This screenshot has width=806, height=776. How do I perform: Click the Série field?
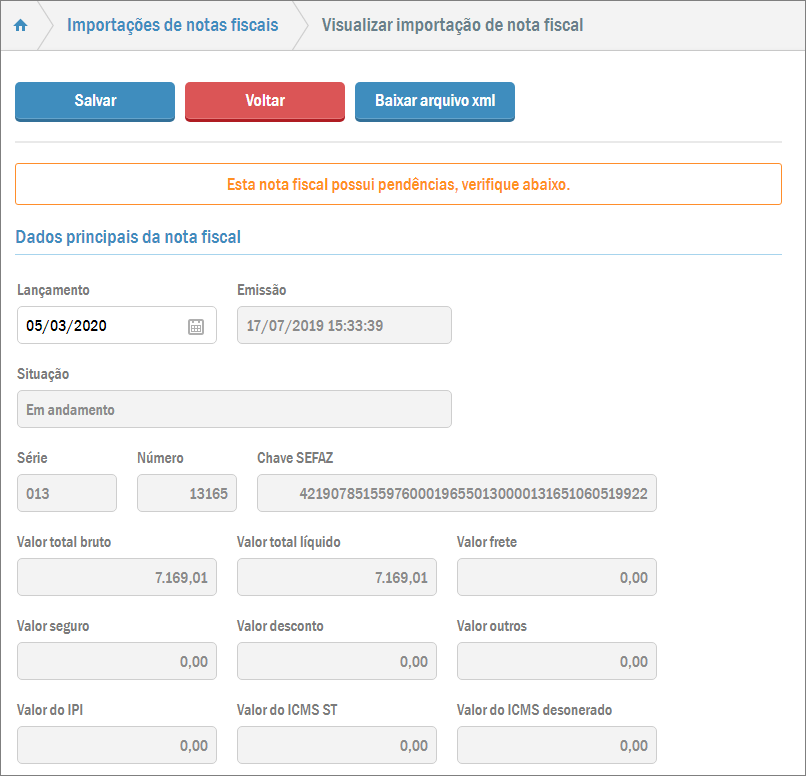(x=67, y=494)
